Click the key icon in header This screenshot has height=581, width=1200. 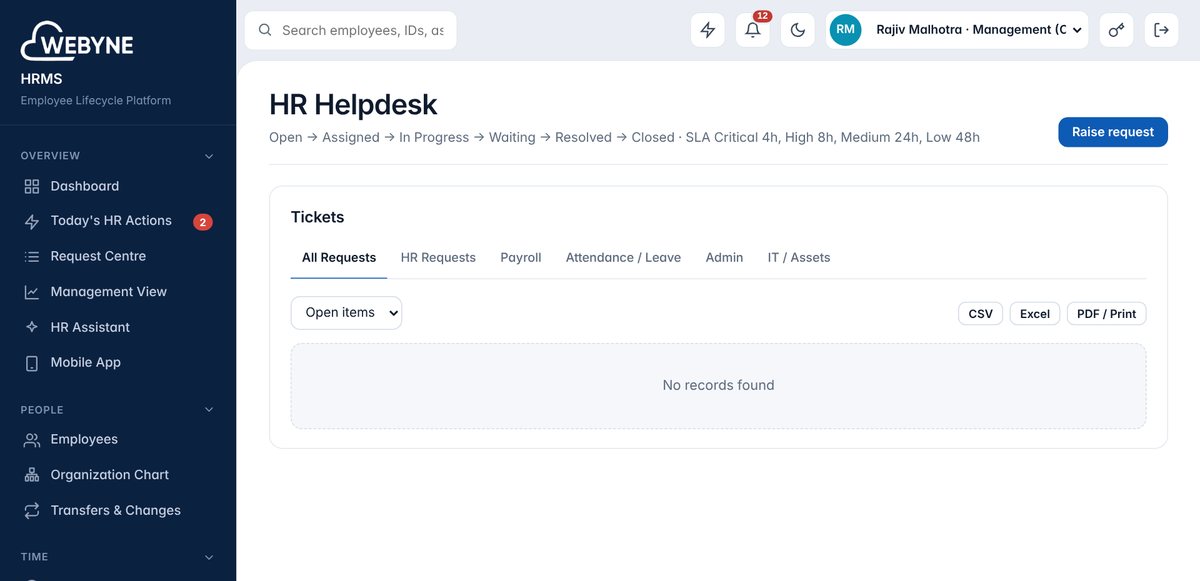[1116, 30]
